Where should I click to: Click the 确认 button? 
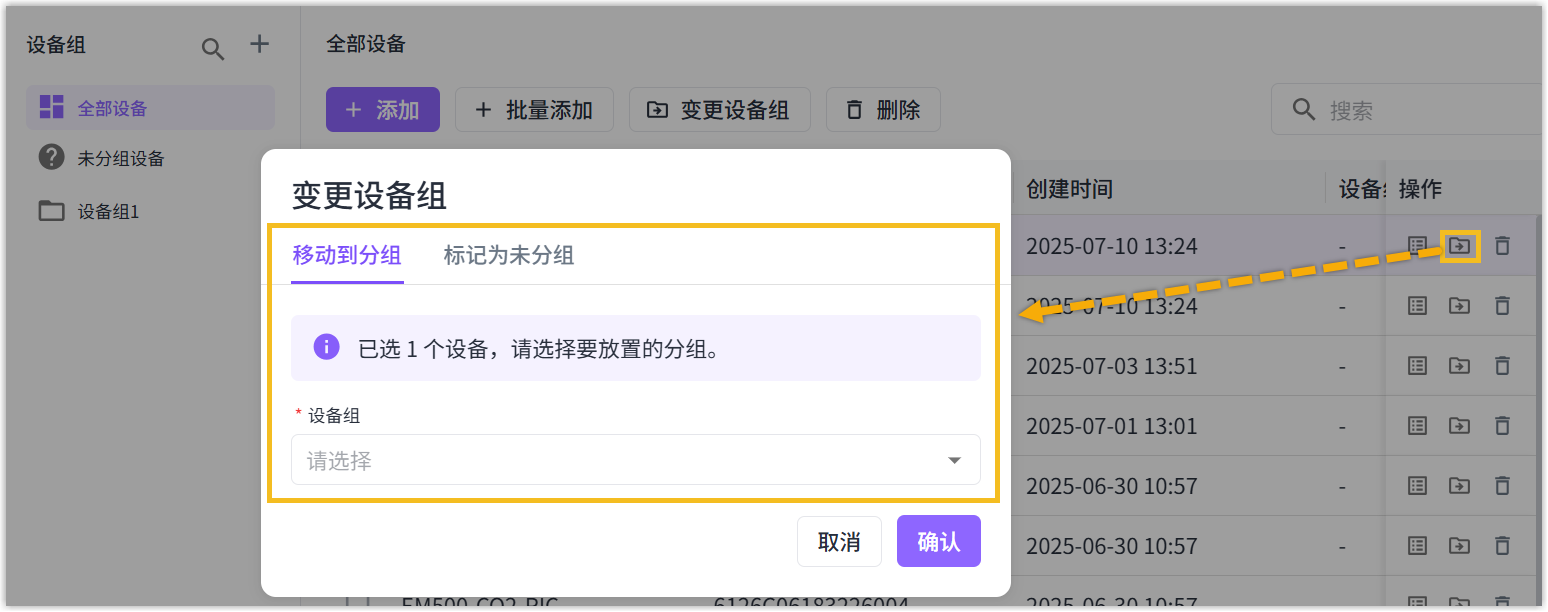(938, 542)
